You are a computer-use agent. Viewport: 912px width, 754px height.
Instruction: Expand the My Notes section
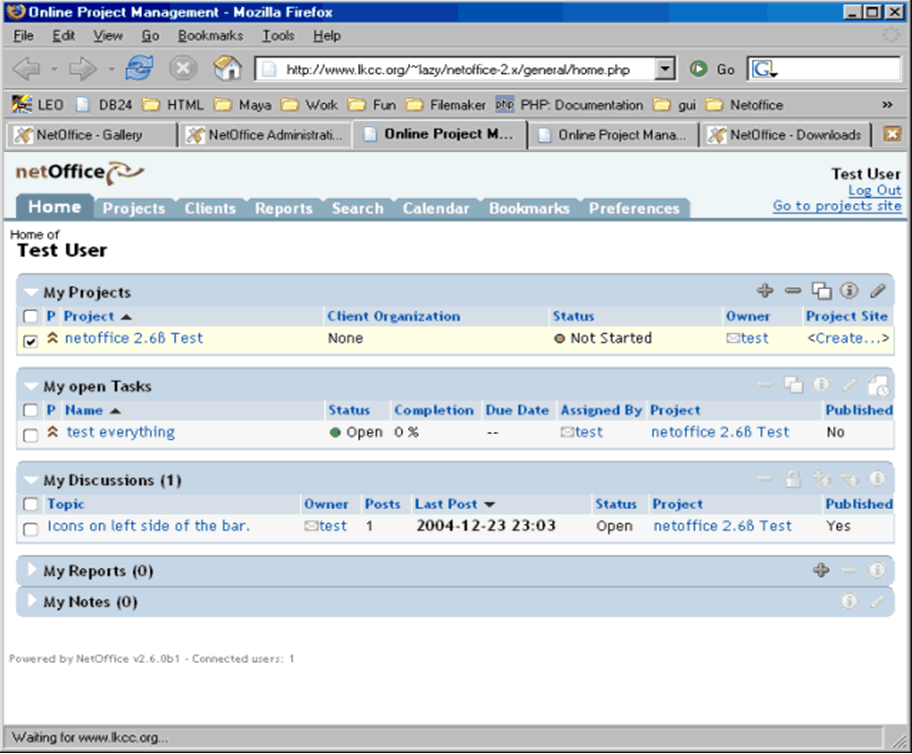tap(31, 602)
